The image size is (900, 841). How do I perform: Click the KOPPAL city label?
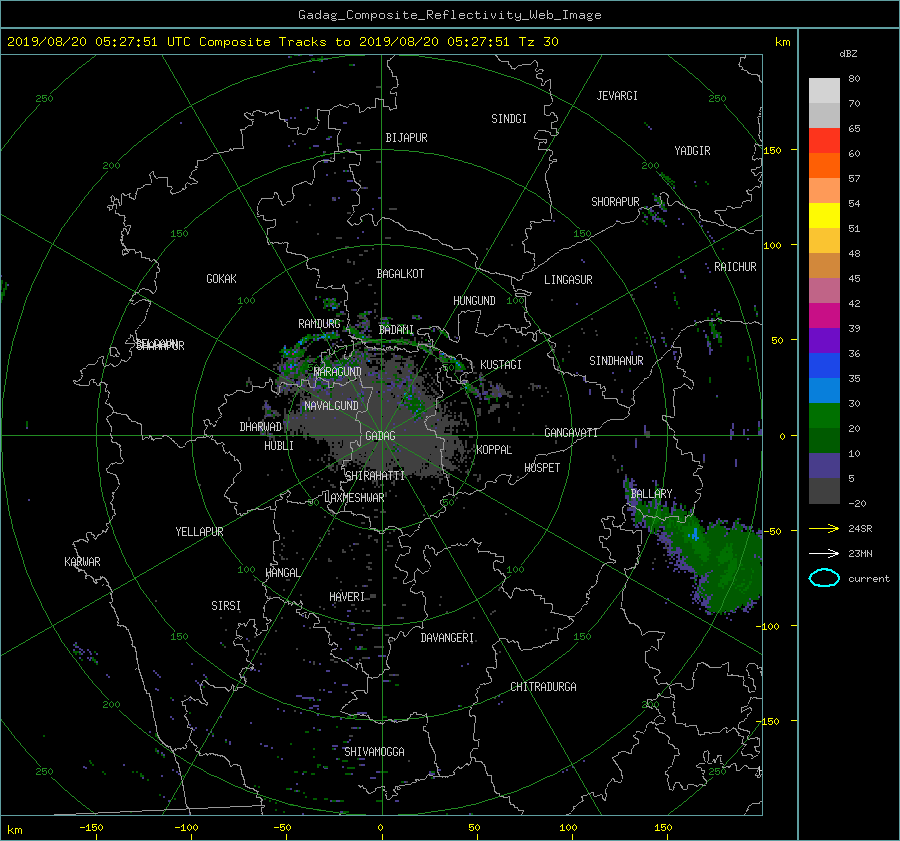pyautogui.click(x=494, y=450)
